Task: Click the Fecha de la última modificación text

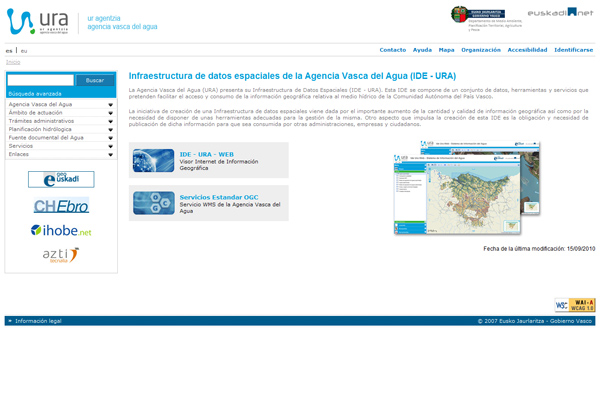Action: pos(539,248)
